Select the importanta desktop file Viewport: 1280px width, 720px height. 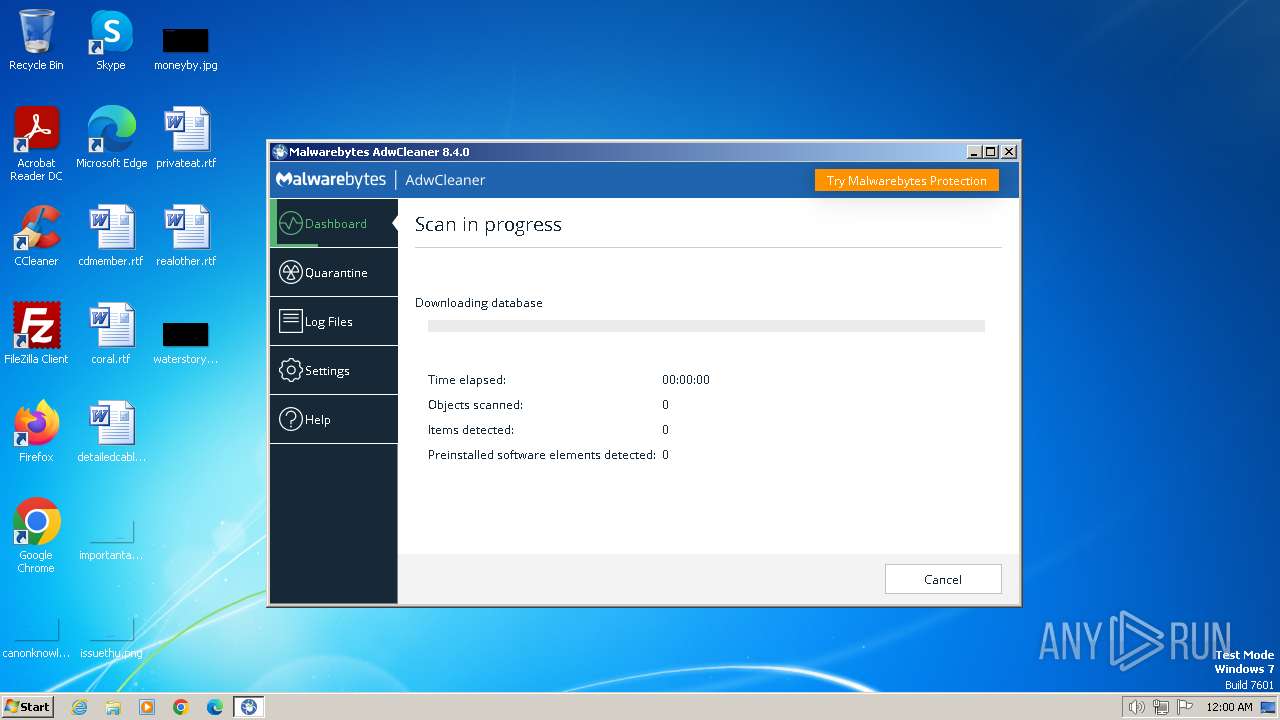(x=111, y=542)
